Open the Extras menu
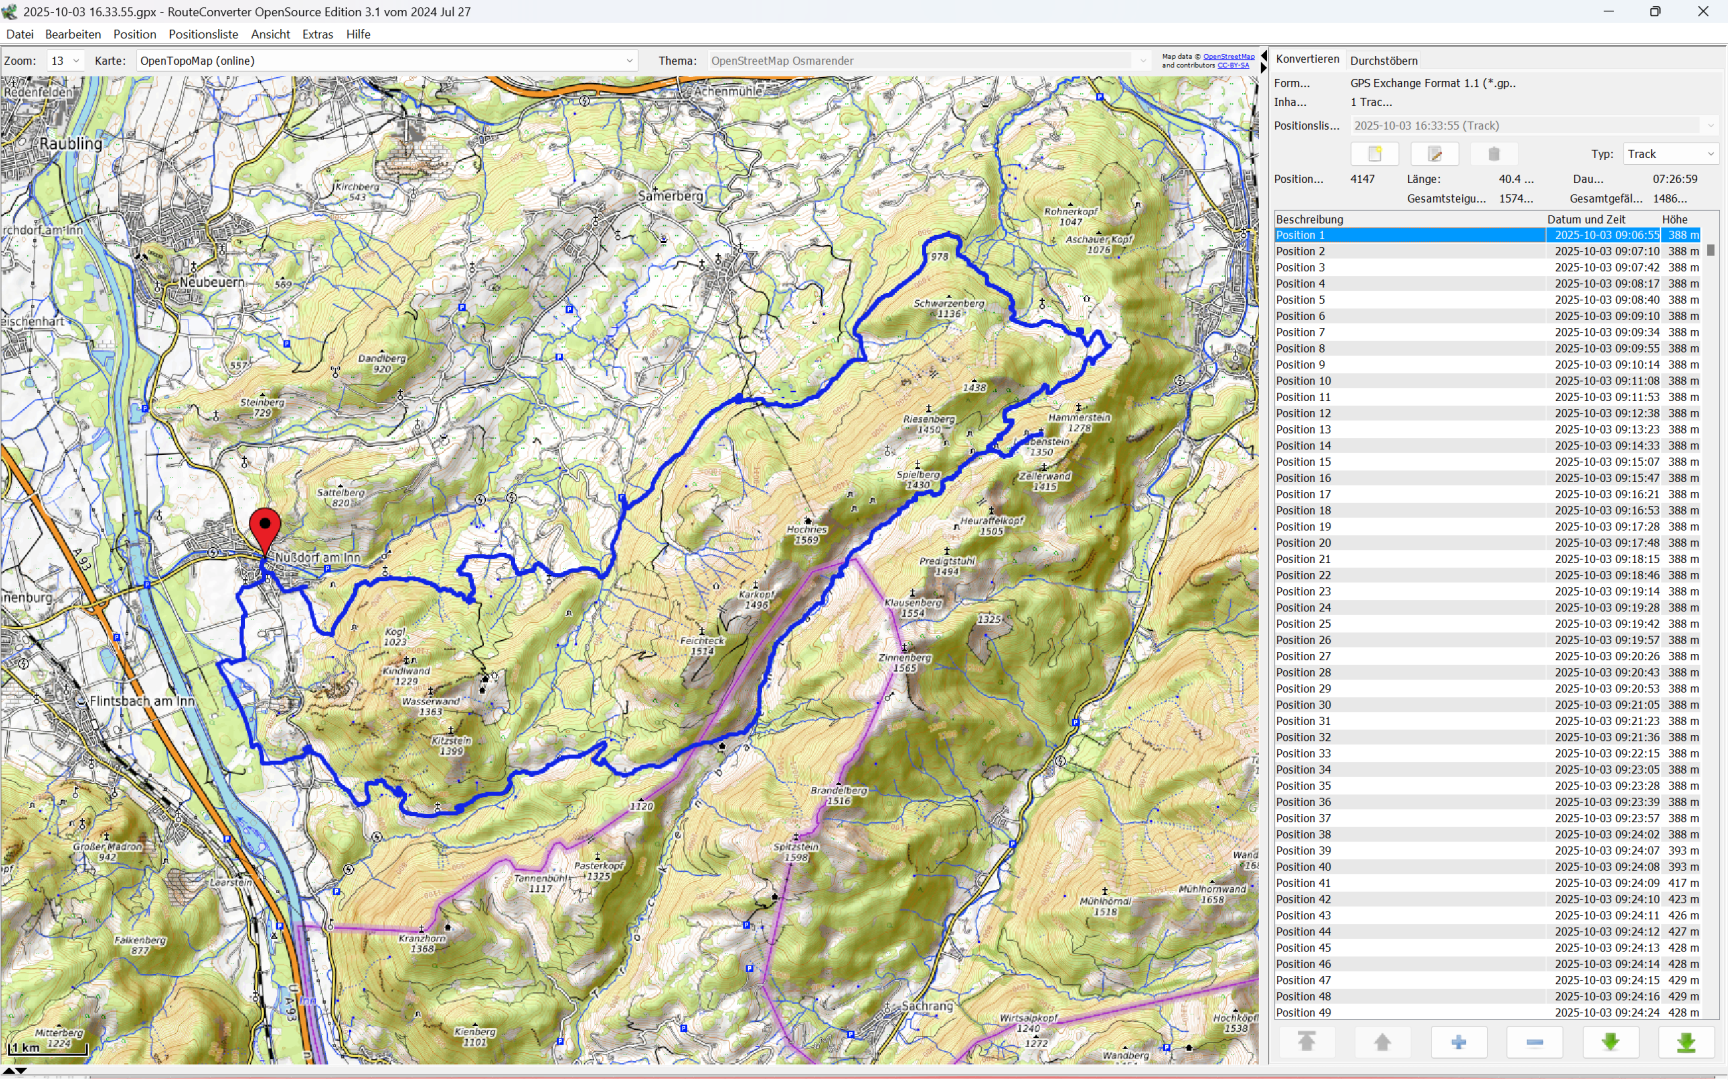The height and width of the screenshot is (1080, 1728). coord(317,34)
